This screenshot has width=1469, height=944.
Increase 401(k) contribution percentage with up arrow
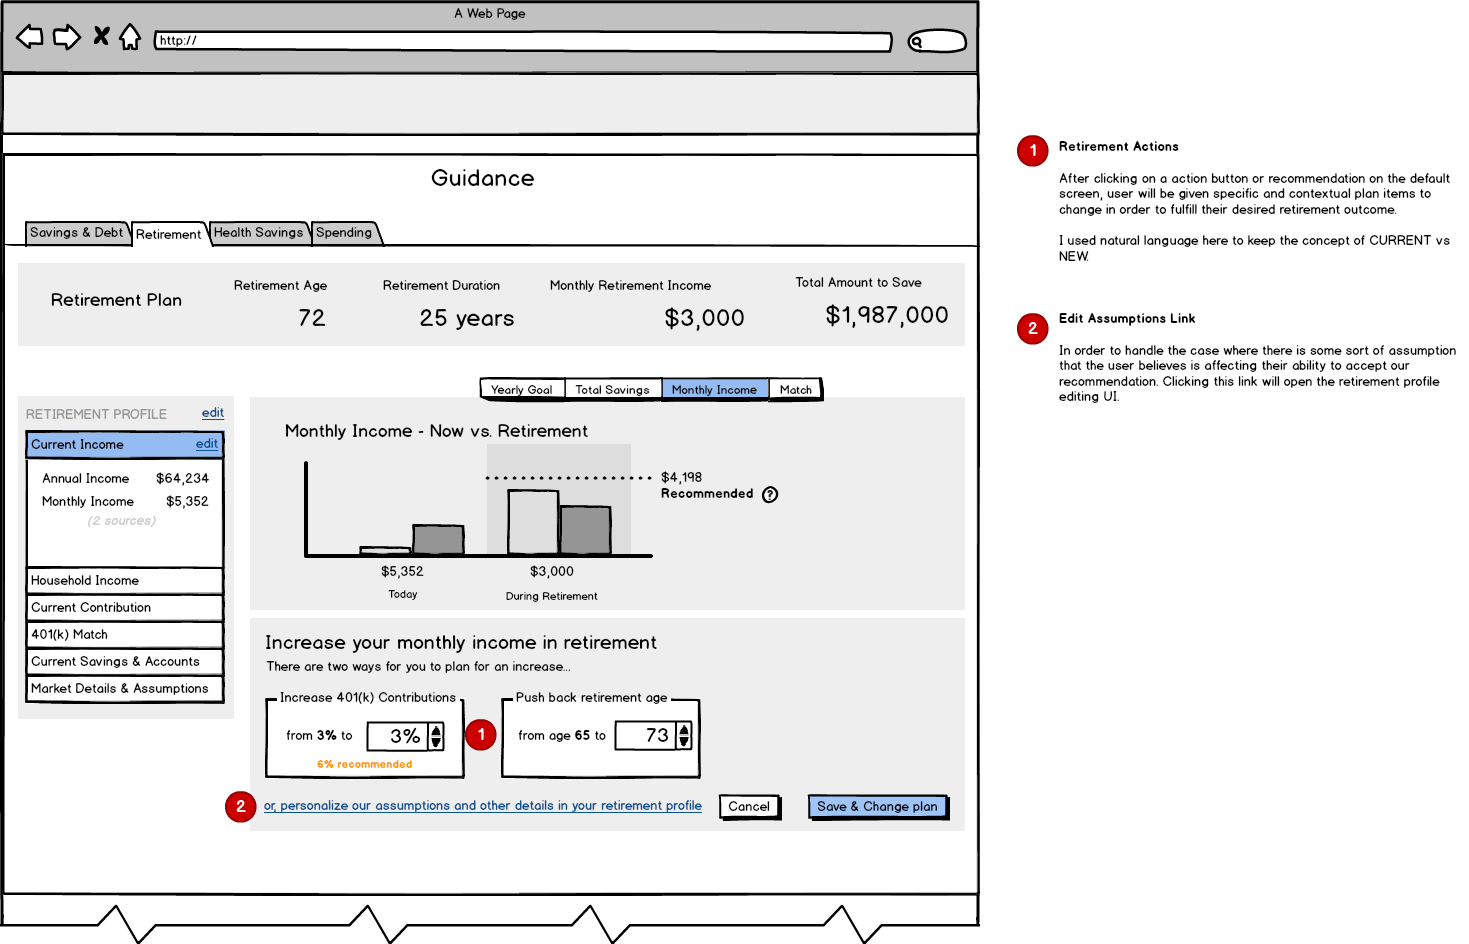tap(436, 730)
